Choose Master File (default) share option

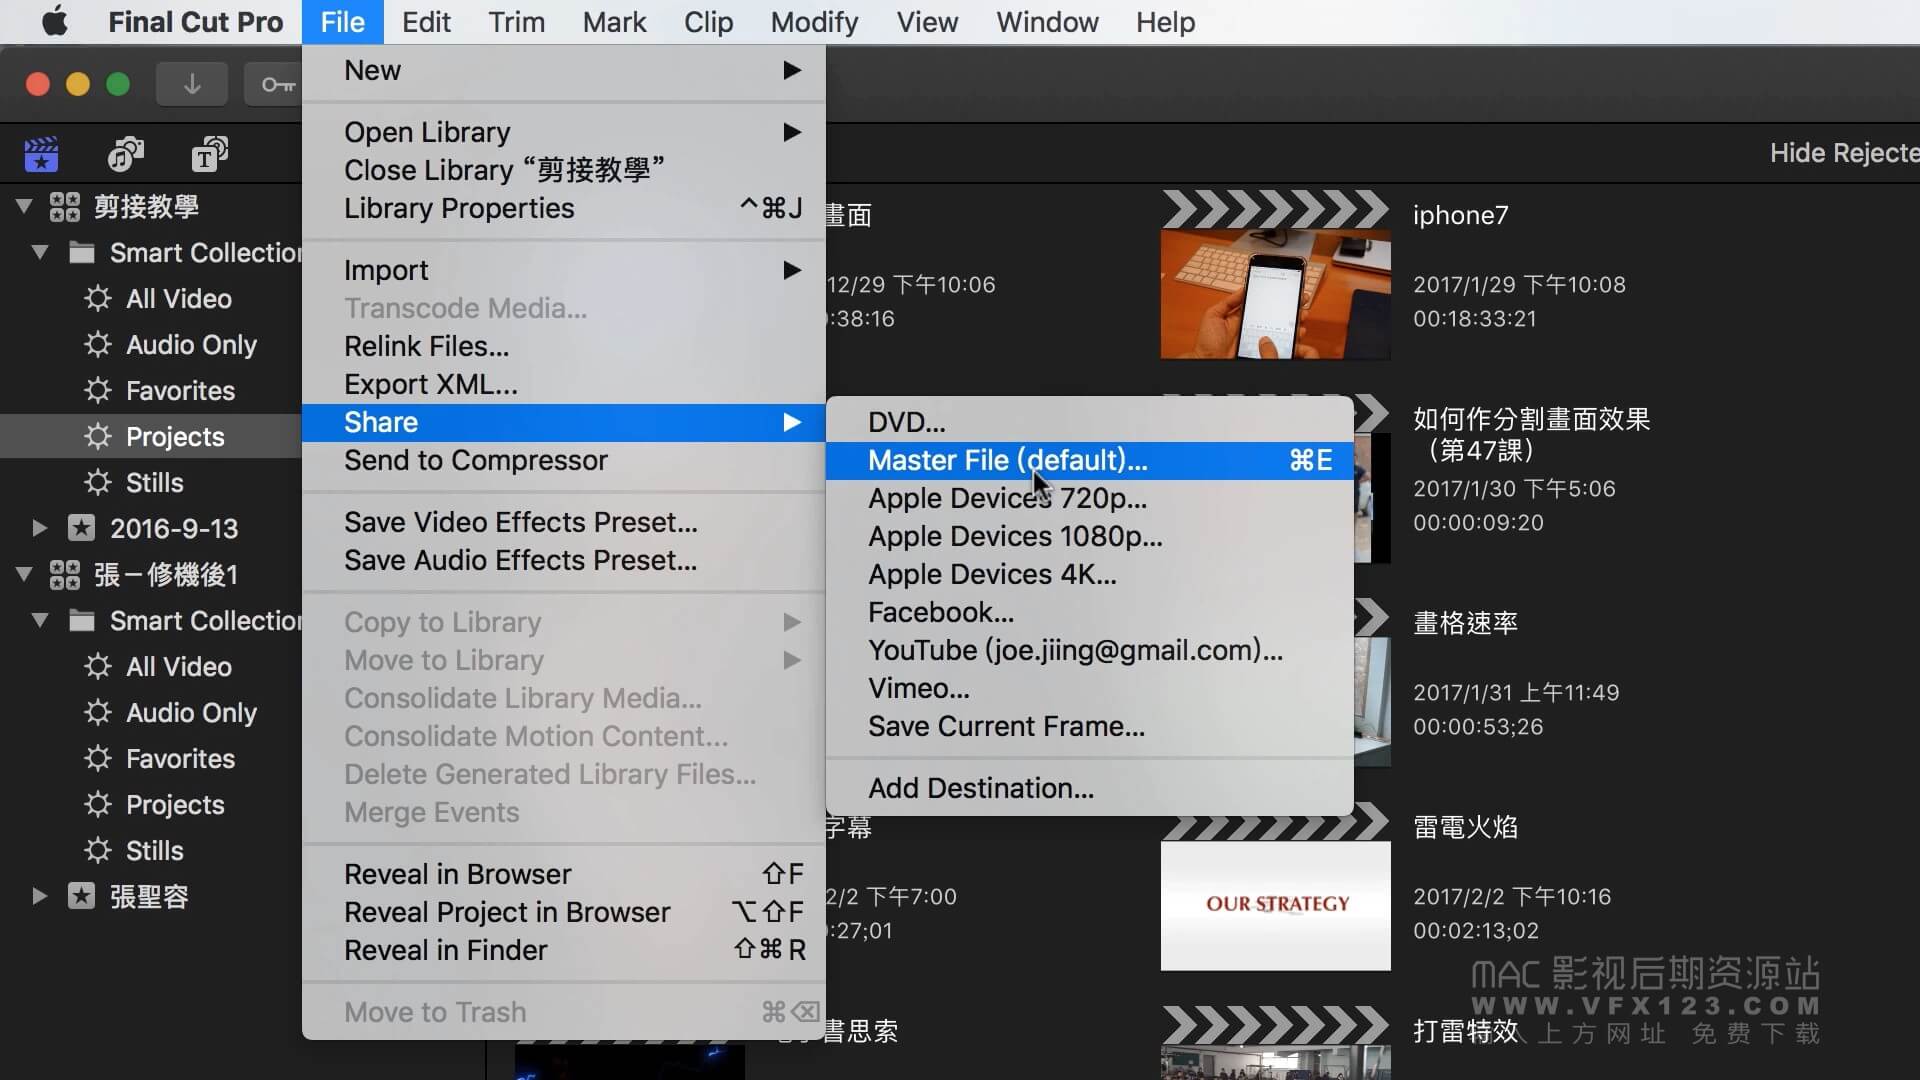coord(1090,460)
